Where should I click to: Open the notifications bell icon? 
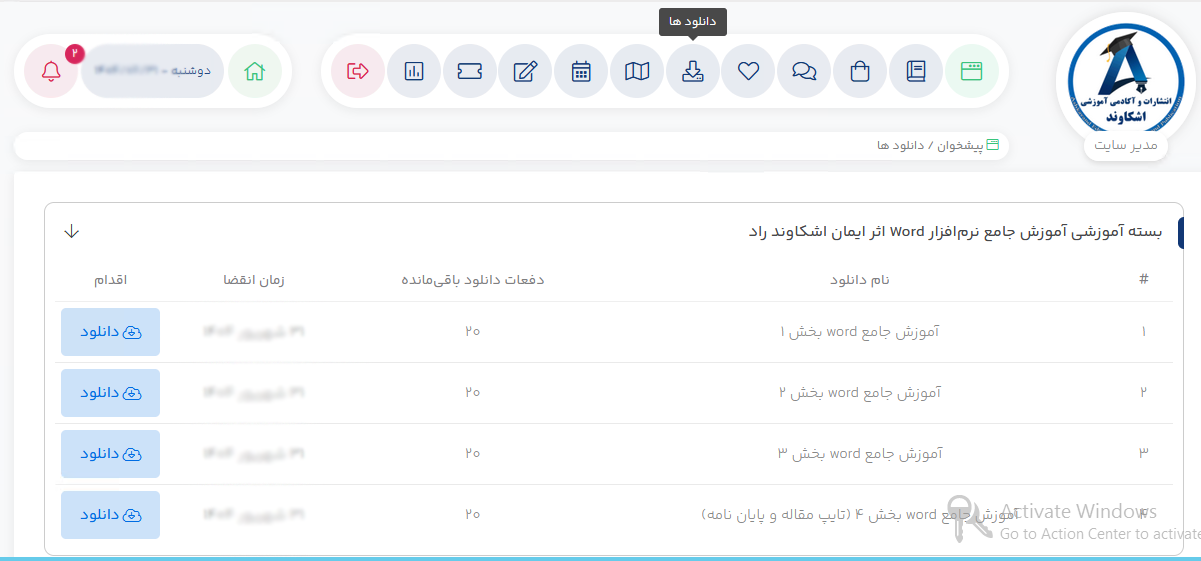click(51, 71)
